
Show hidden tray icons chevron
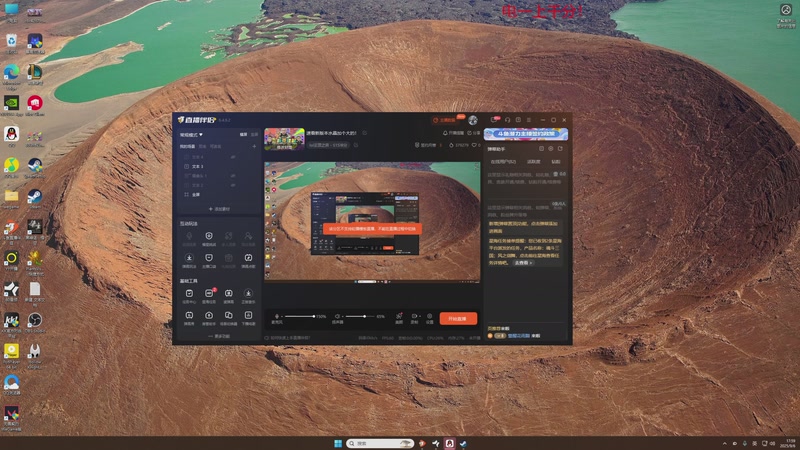click(724, 444)
